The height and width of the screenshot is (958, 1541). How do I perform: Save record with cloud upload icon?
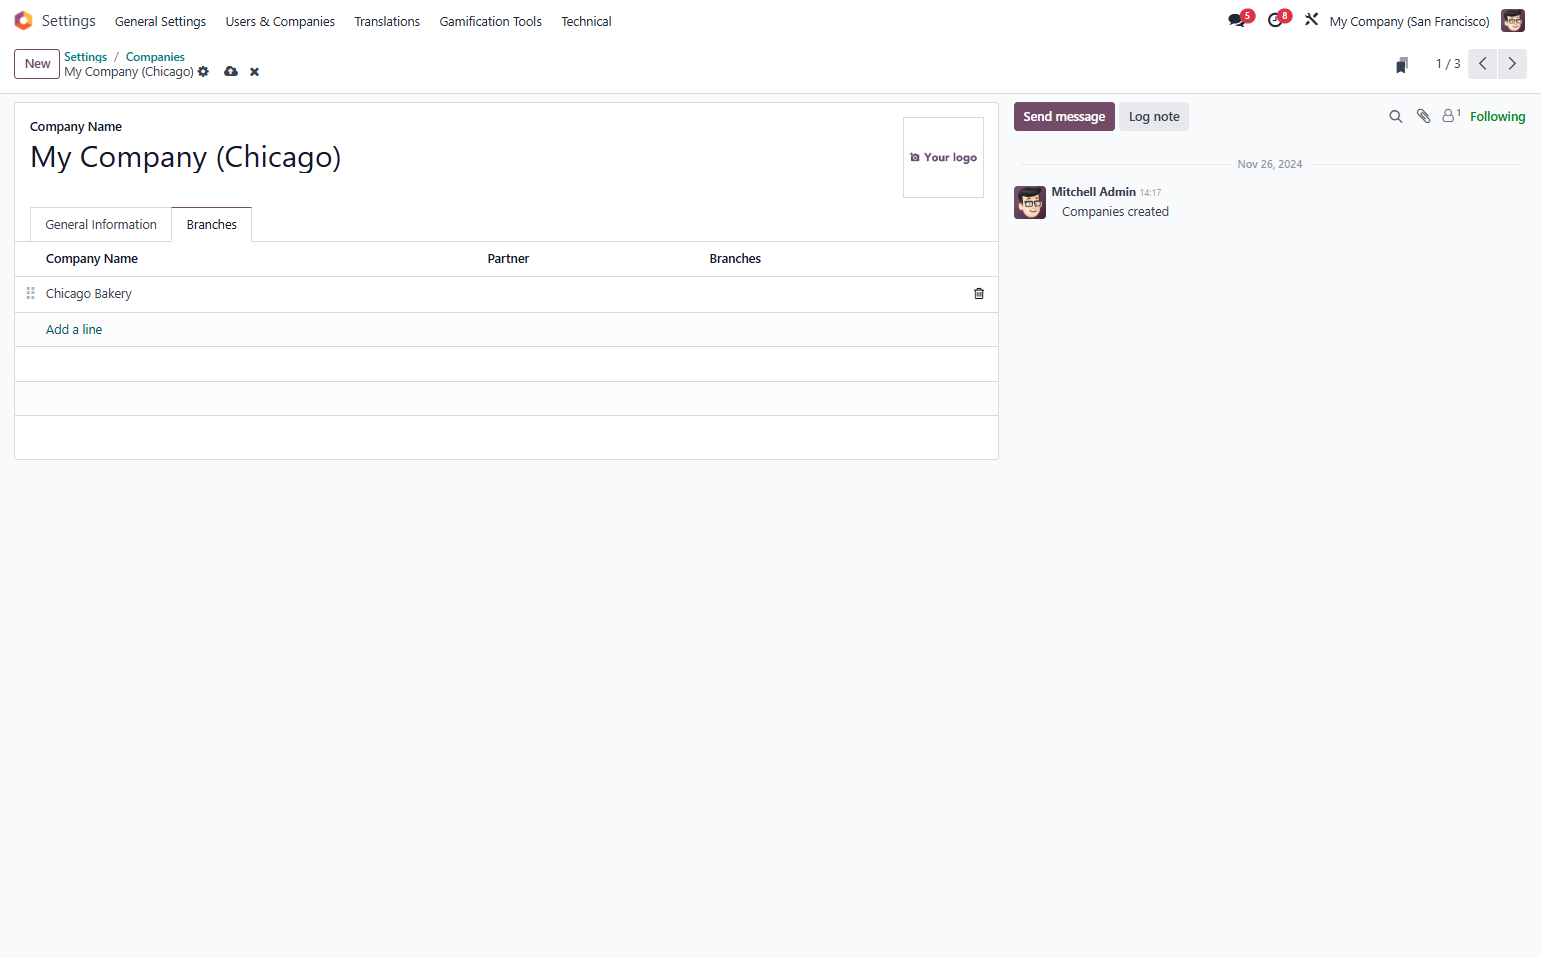pos(231,72)
